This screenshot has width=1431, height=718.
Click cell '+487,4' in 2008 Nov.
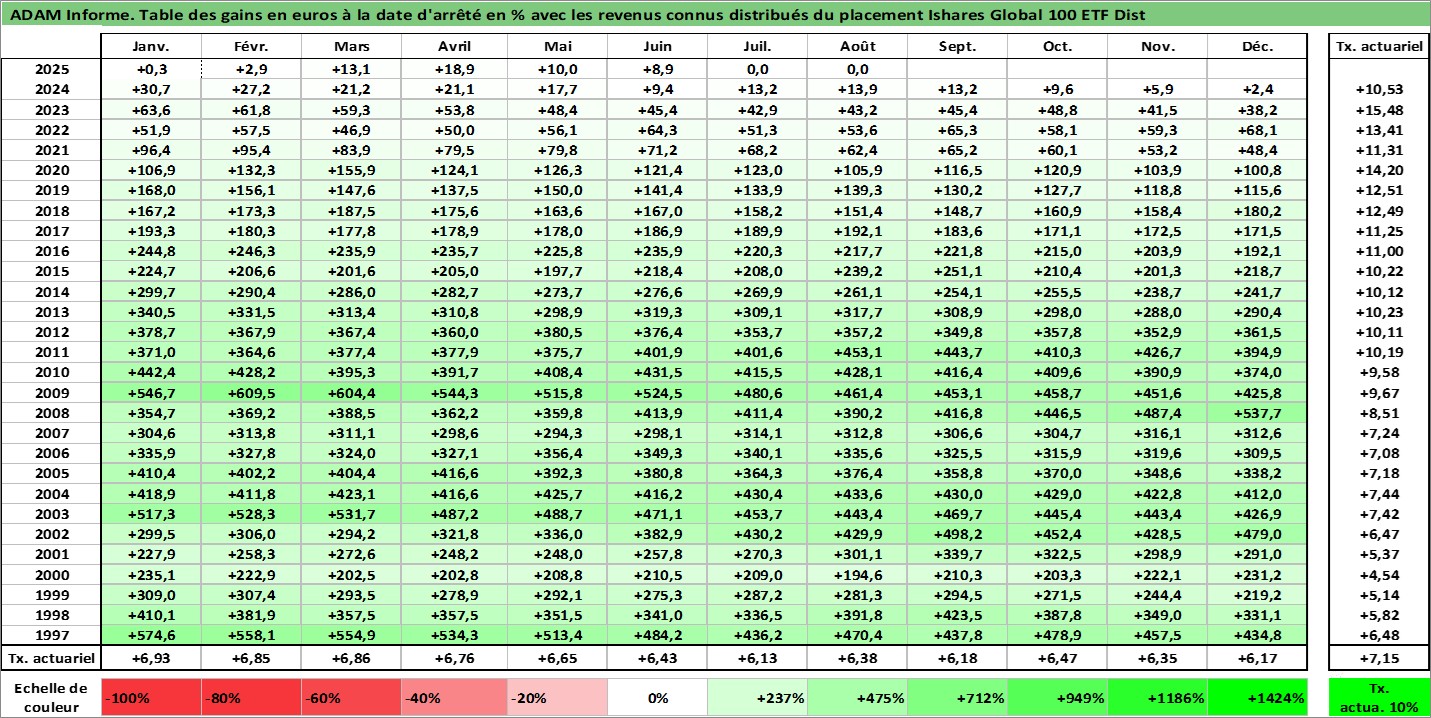pos(1157,413)
